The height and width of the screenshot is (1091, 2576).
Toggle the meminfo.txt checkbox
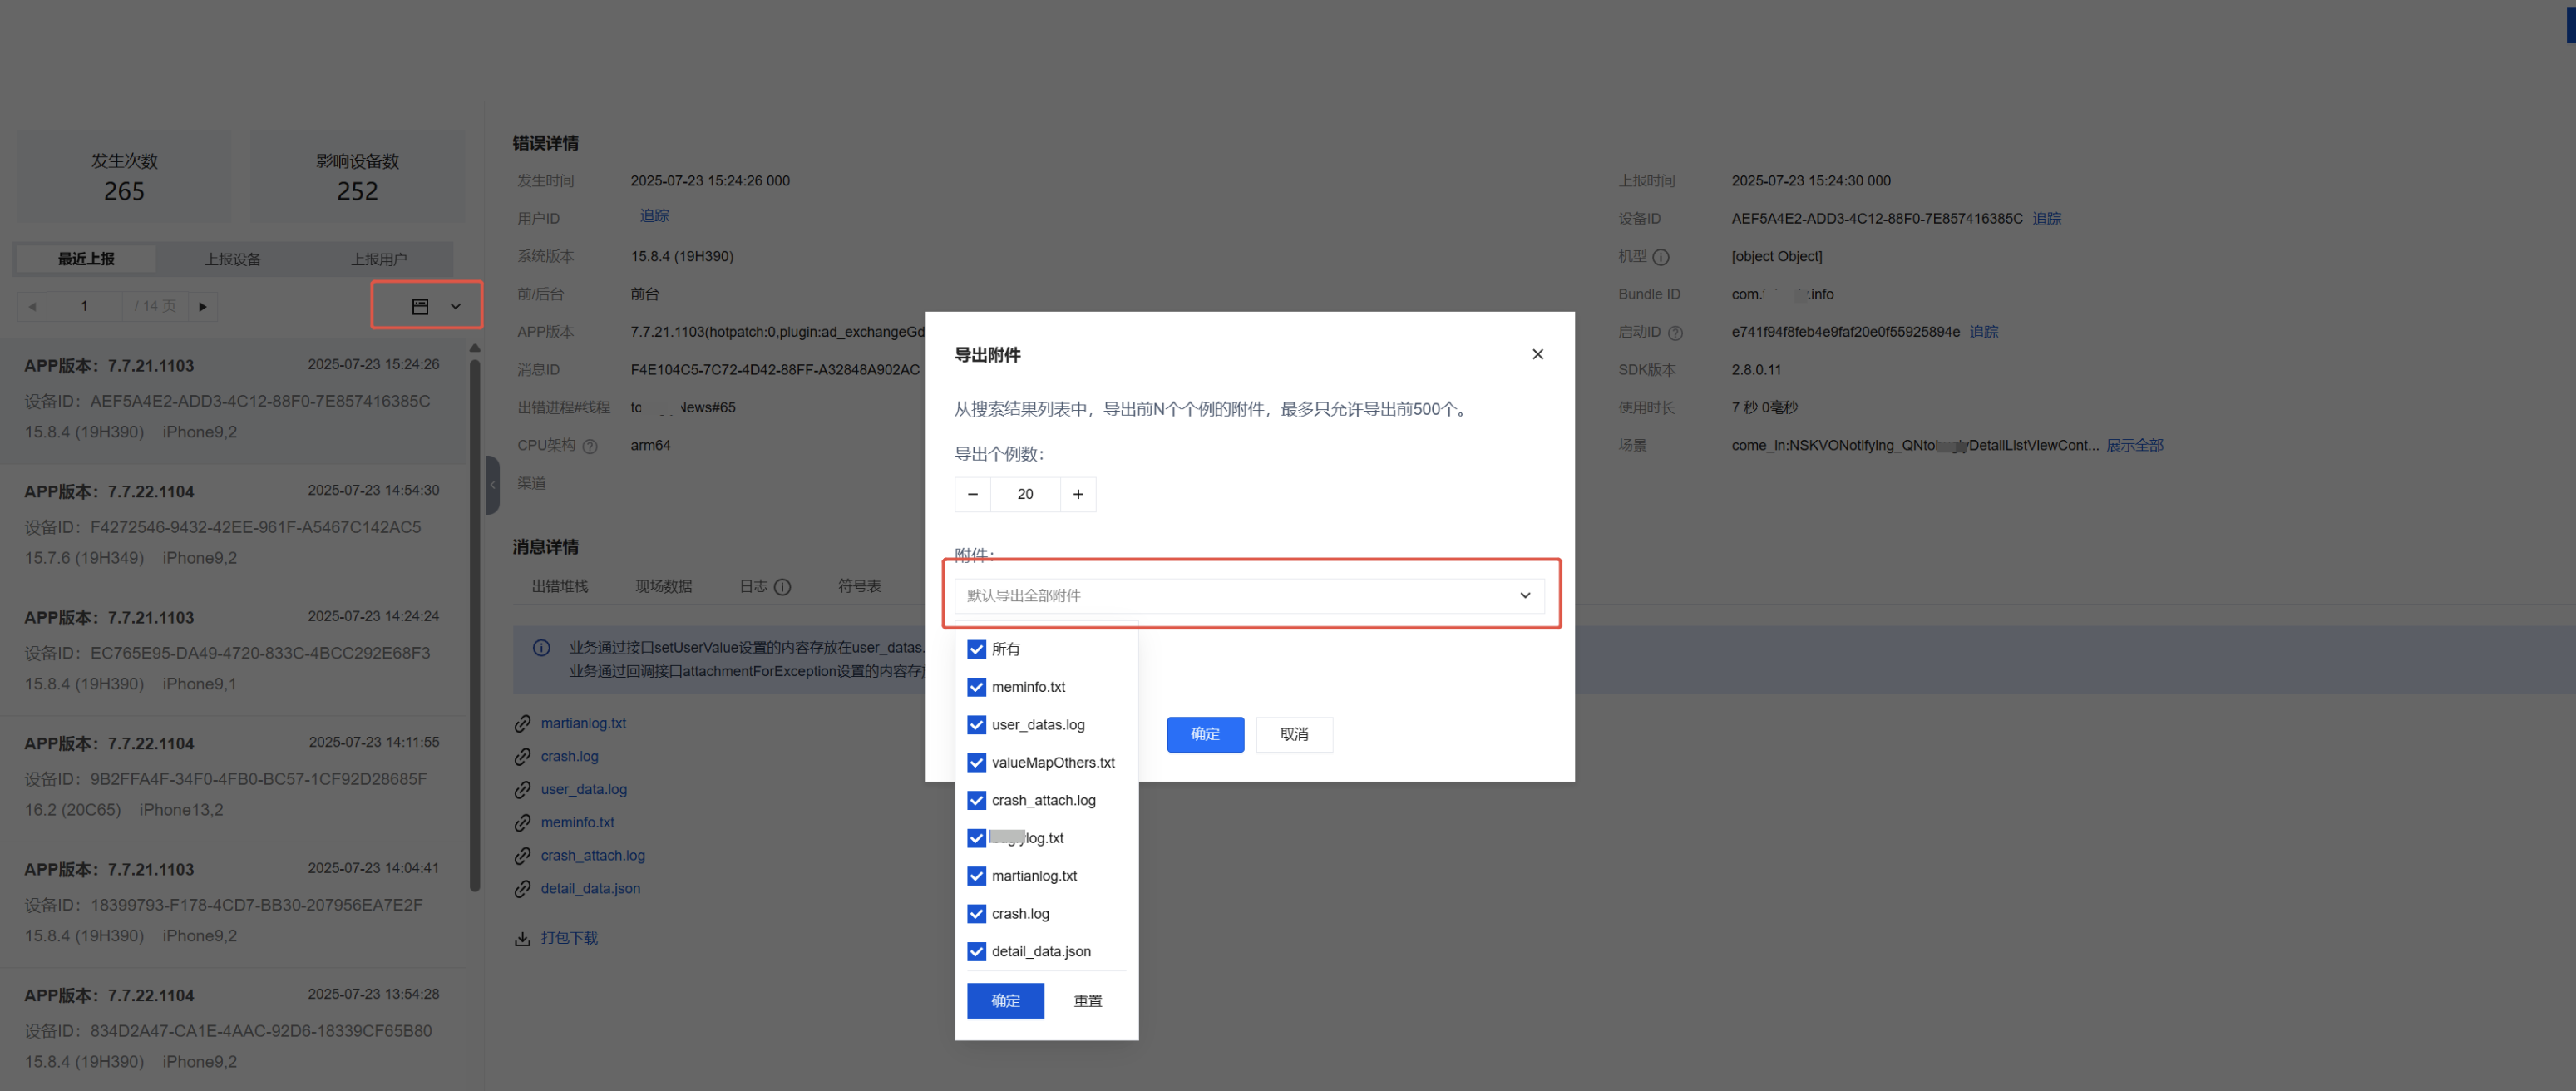coord(976,687)
